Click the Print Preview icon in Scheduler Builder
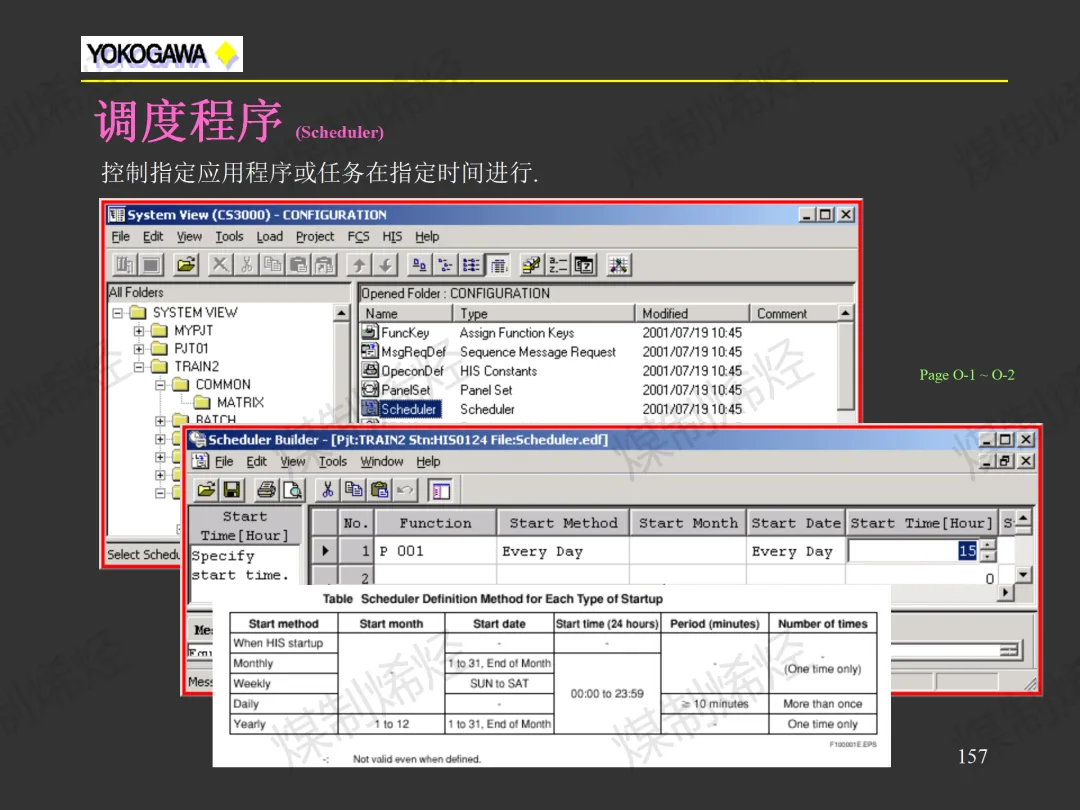 pyautogui.click(x=293, y=490)
